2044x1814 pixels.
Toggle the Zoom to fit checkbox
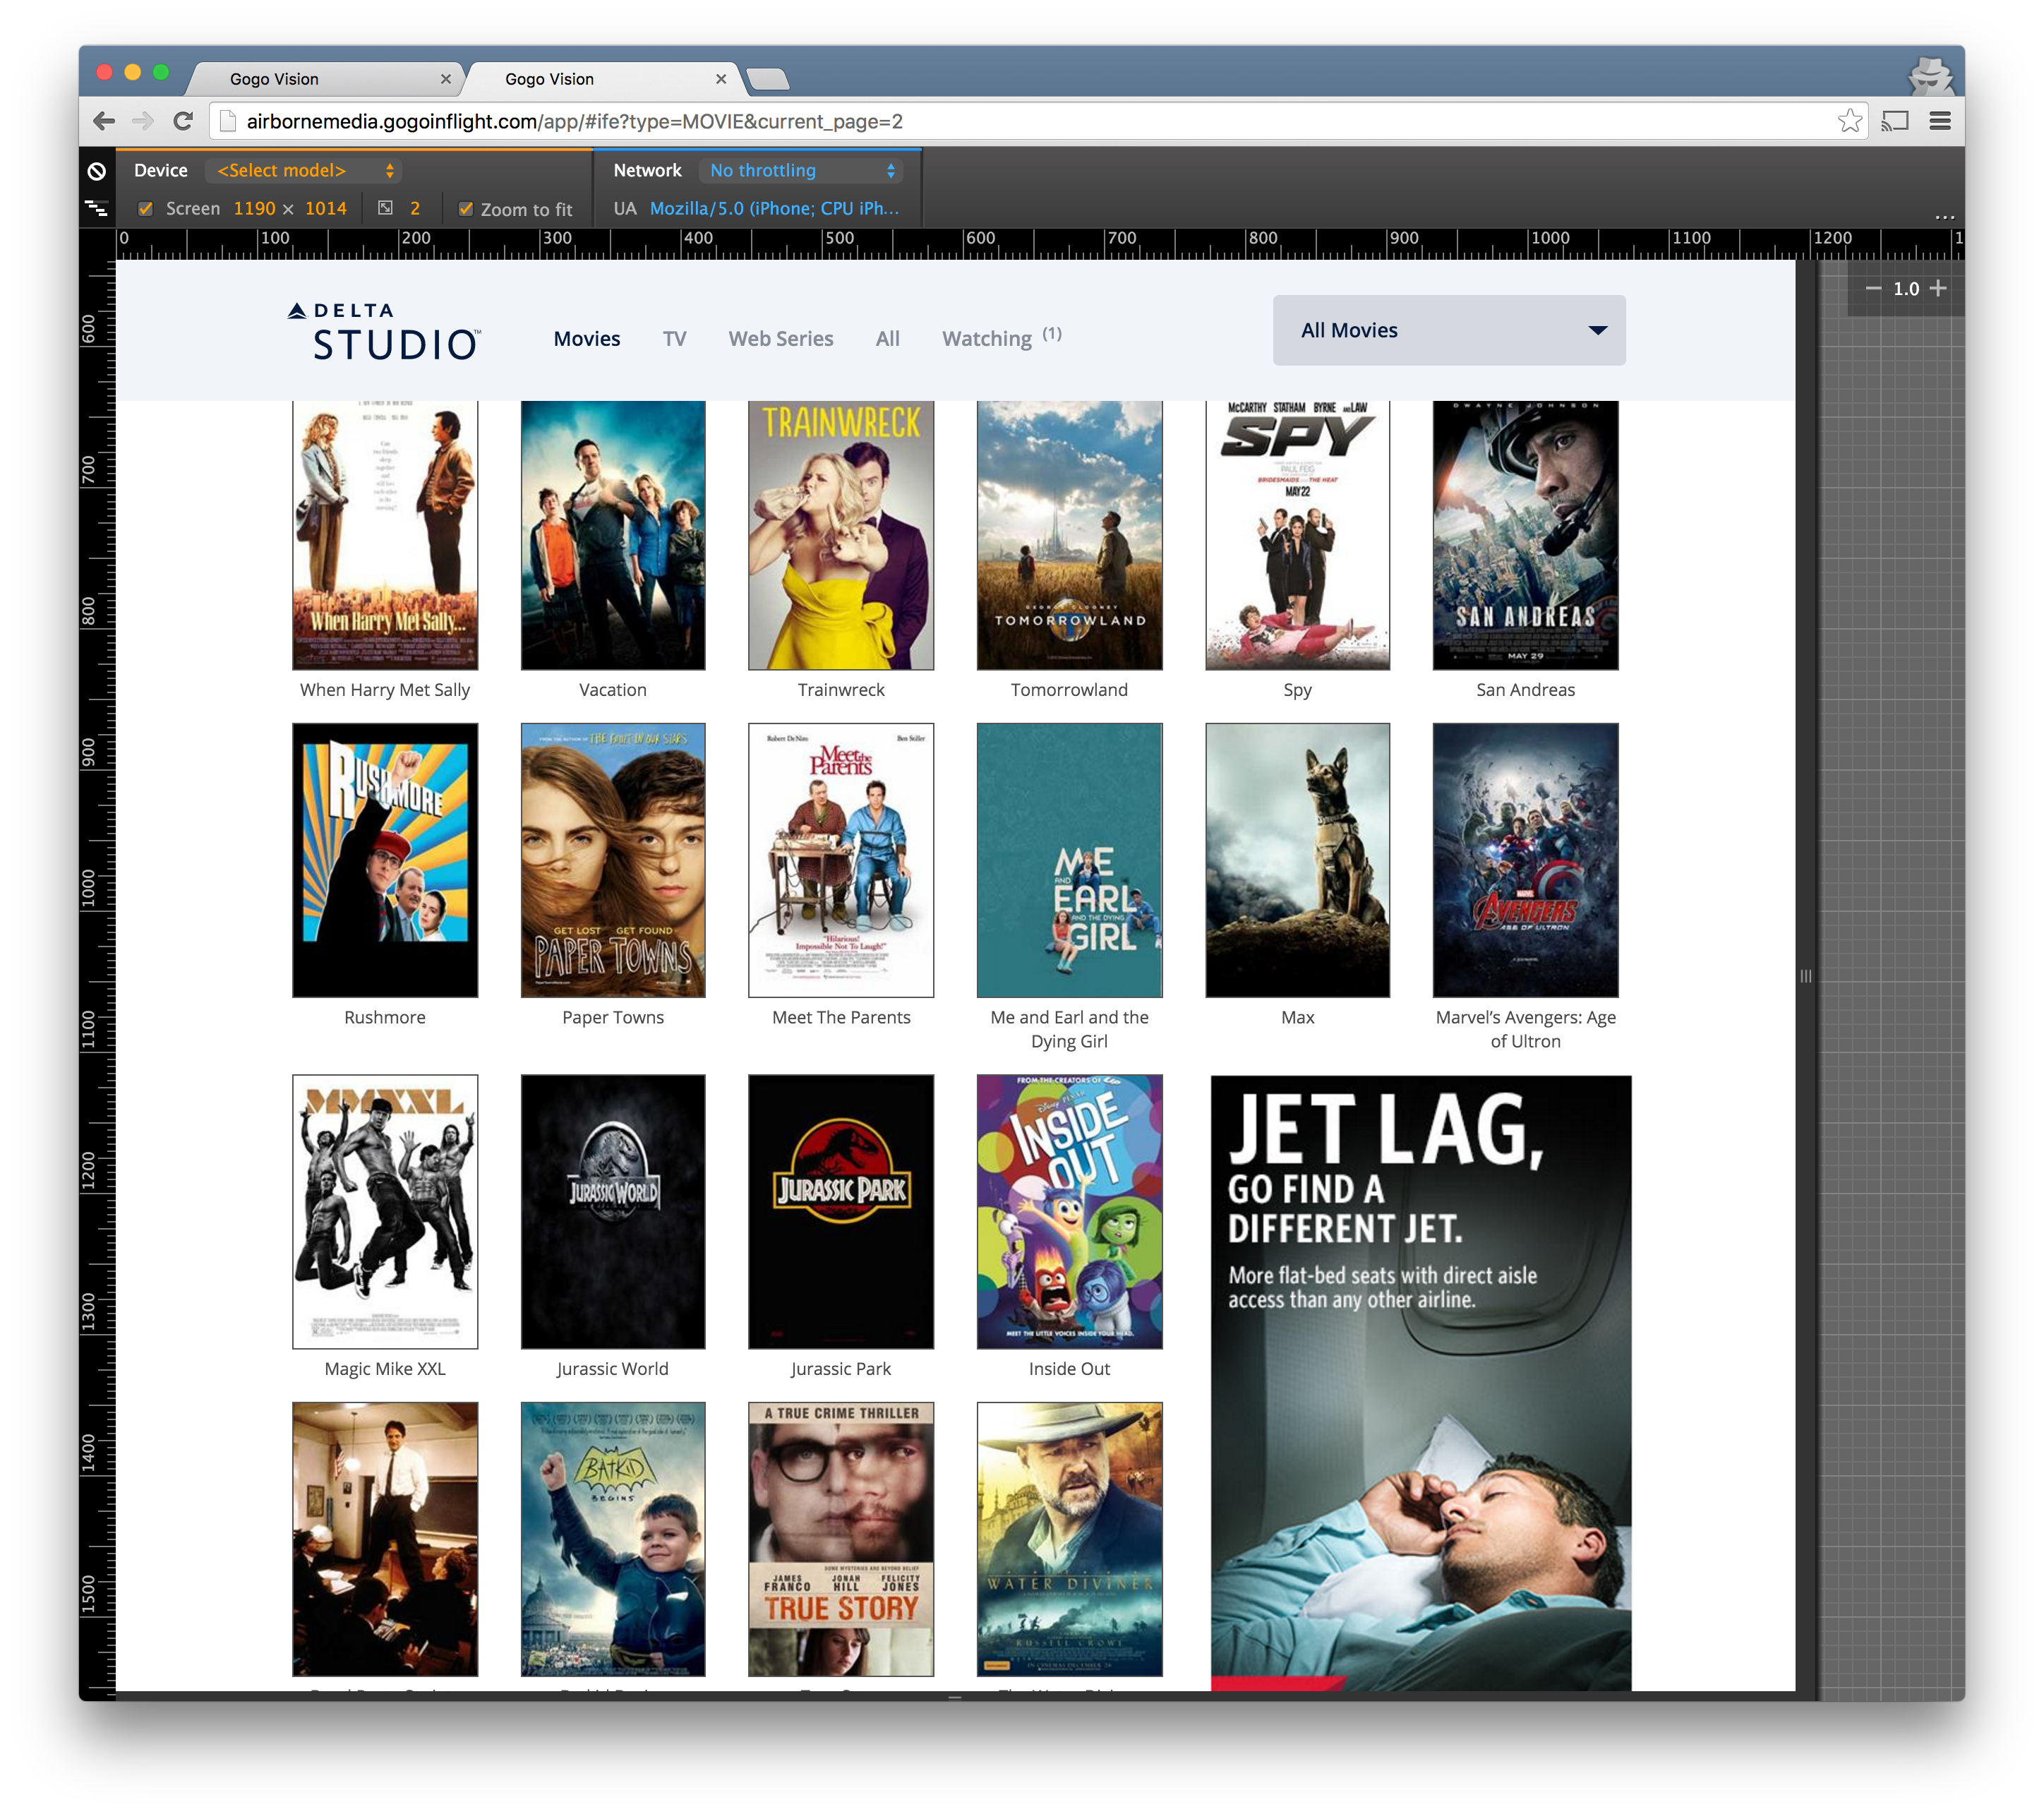tap(465, 208)
